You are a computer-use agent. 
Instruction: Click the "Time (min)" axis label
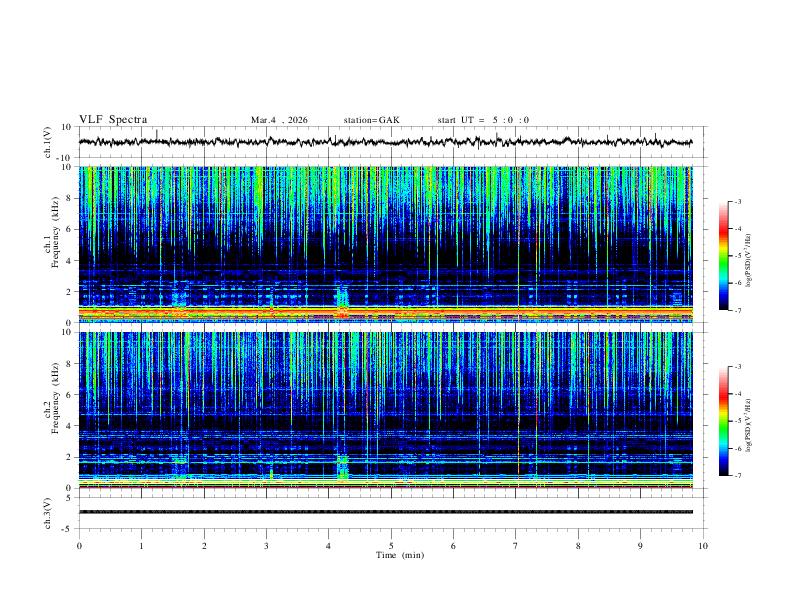400,555
